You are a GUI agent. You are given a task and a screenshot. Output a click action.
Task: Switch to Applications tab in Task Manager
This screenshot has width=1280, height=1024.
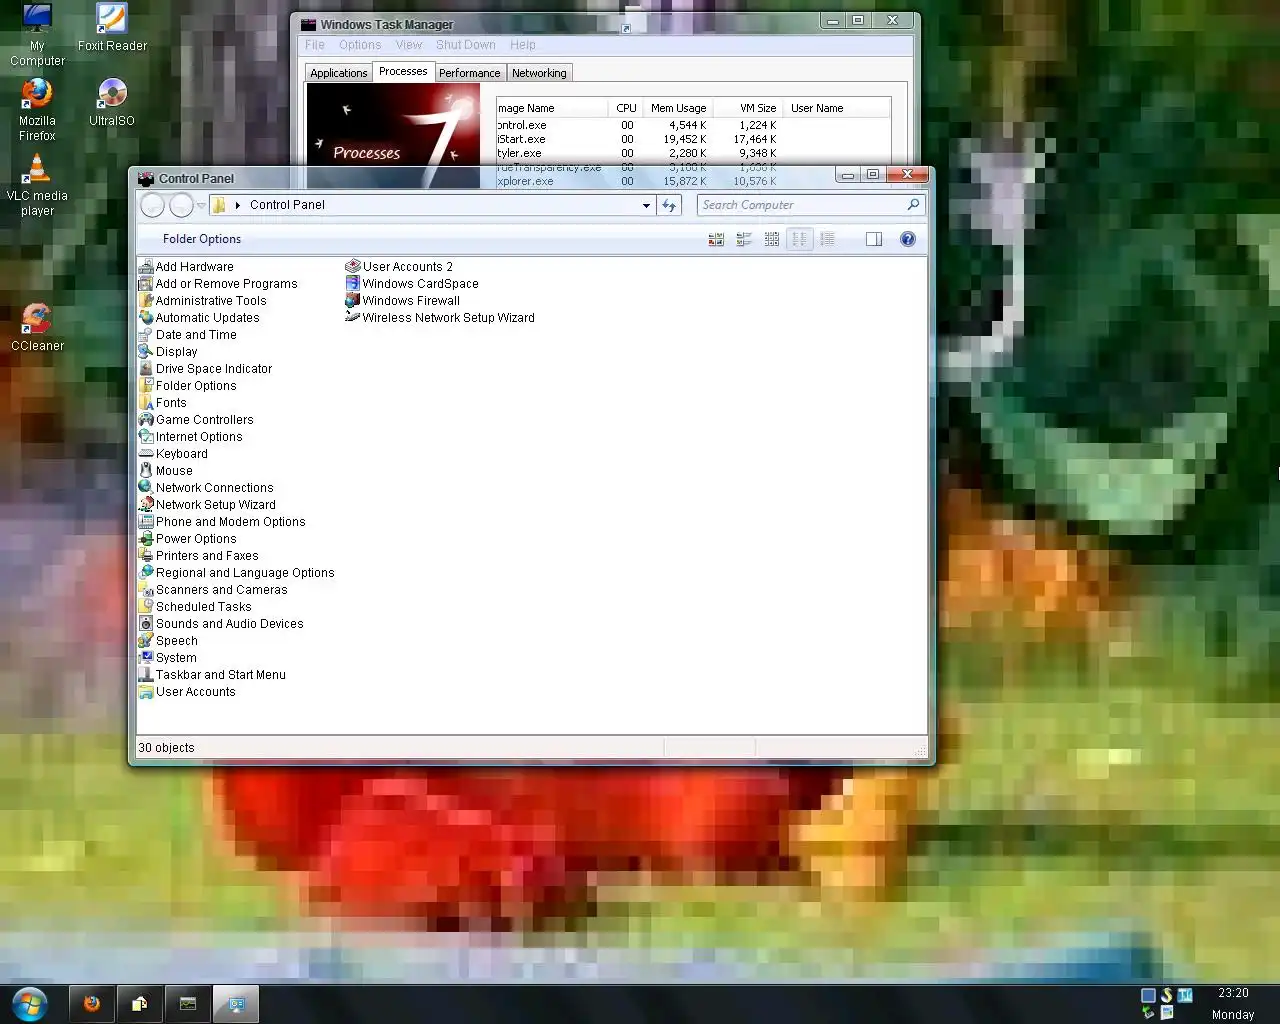tap(339, 73)
